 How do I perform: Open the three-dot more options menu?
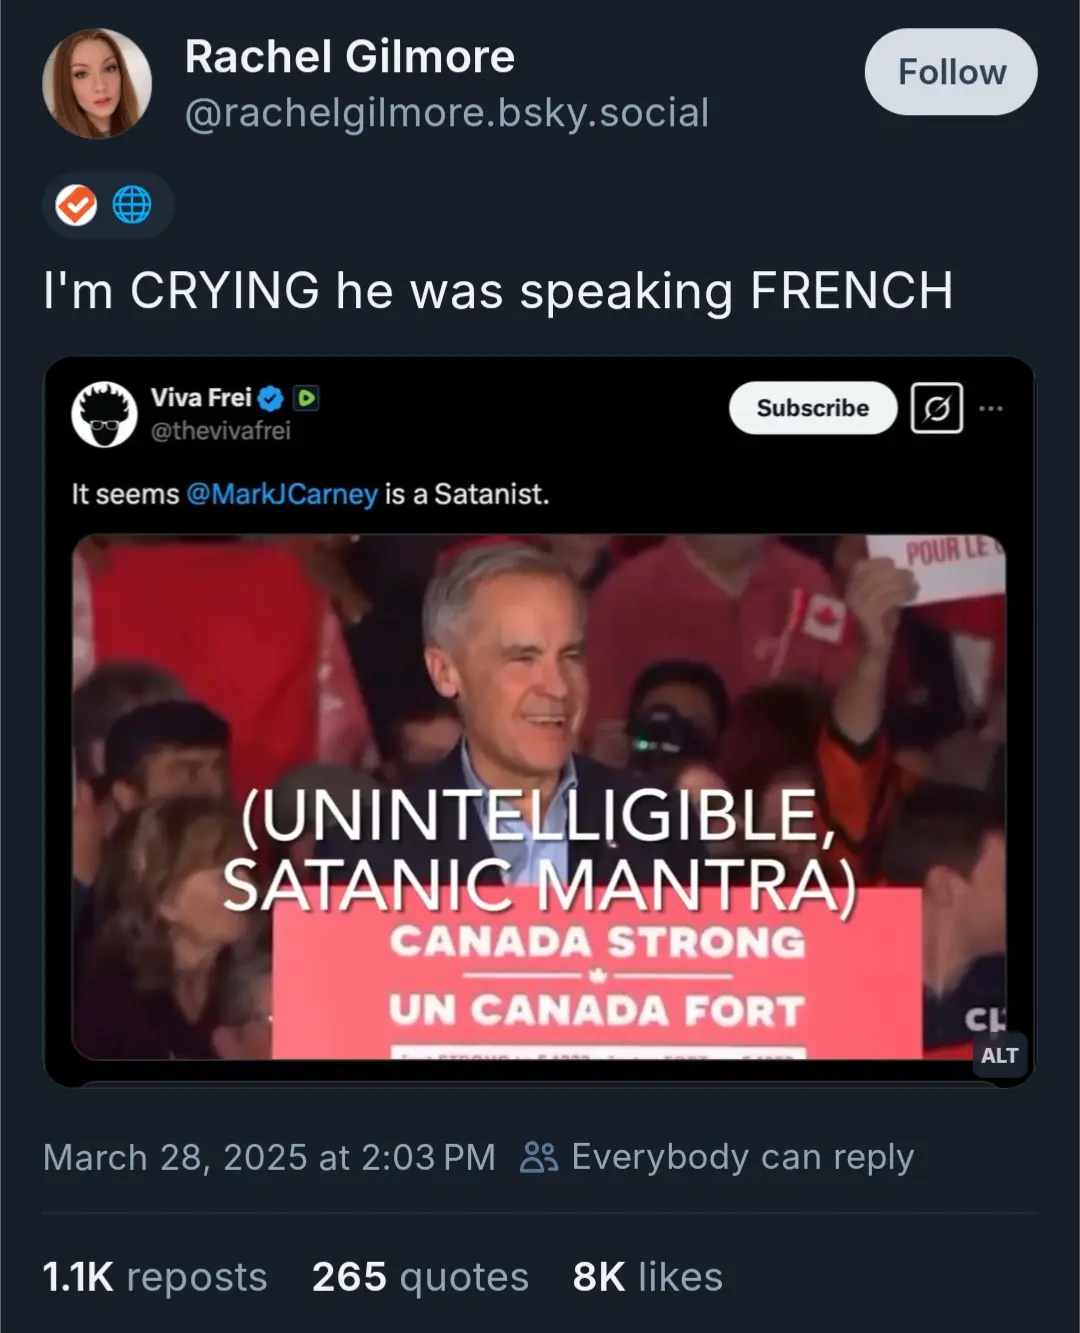pyautogui.click(x=991, y=408)
